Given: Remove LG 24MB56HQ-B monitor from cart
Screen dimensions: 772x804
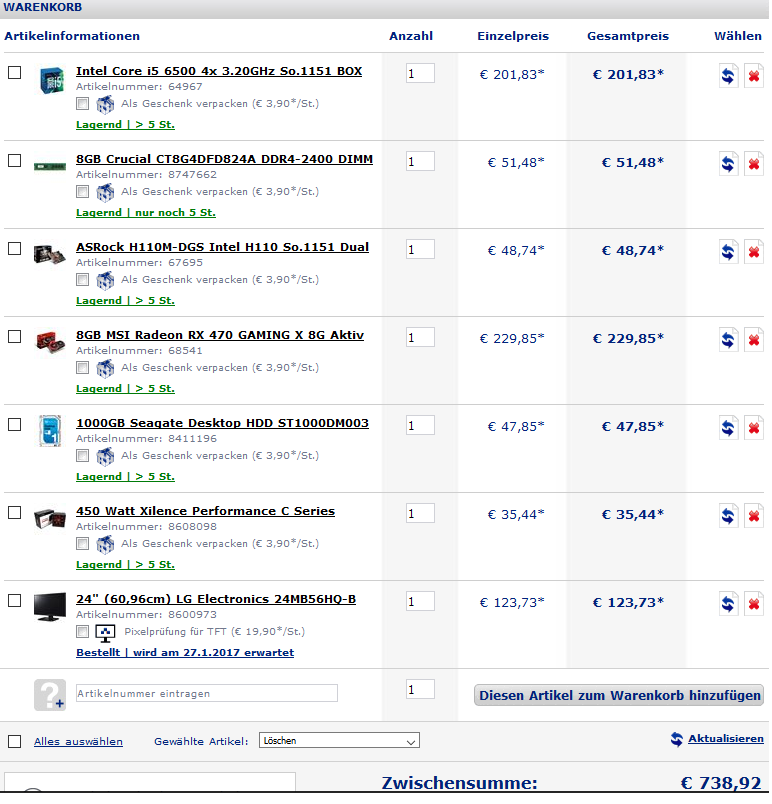Looking at the screenshot, I should coord(754,604).
